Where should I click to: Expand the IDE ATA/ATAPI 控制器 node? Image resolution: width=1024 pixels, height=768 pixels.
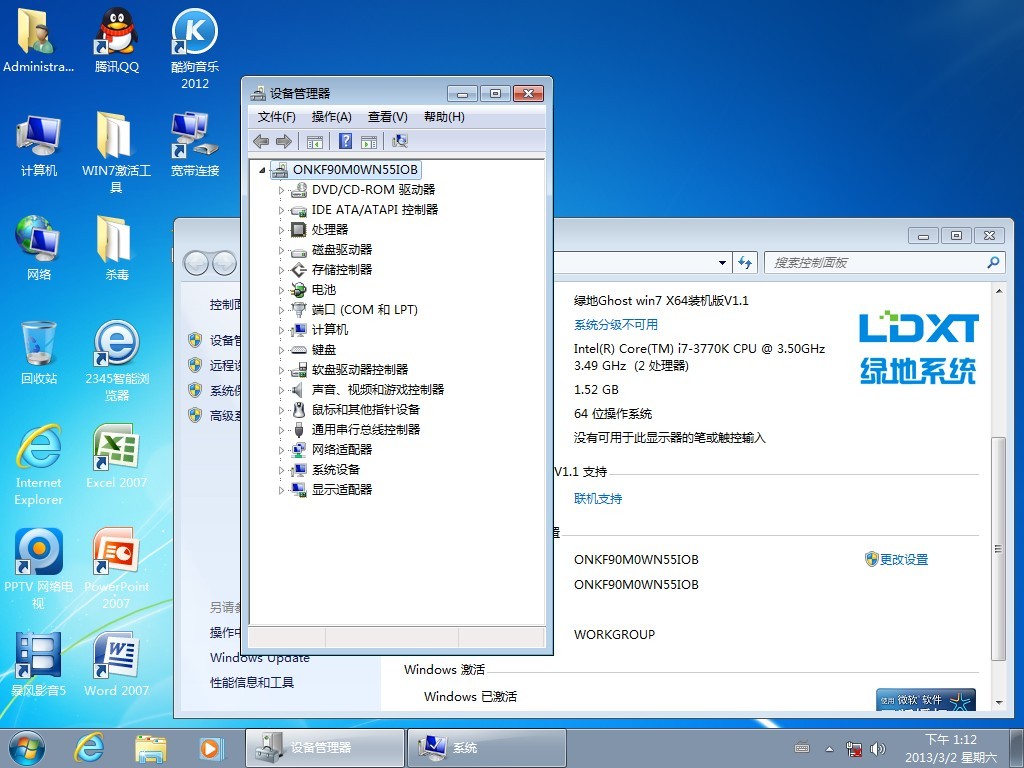point(281,210)
